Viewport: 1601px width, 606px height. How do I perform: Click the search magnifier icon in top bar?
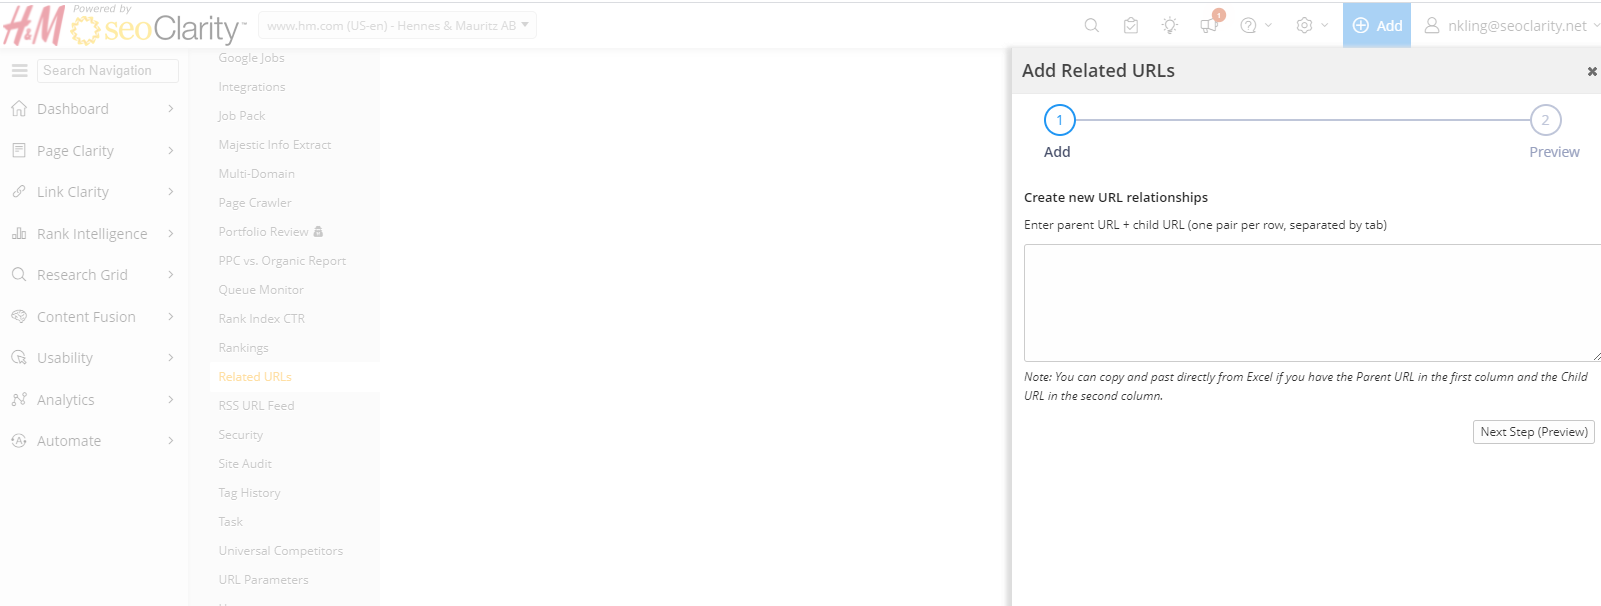pos(1091,26)
